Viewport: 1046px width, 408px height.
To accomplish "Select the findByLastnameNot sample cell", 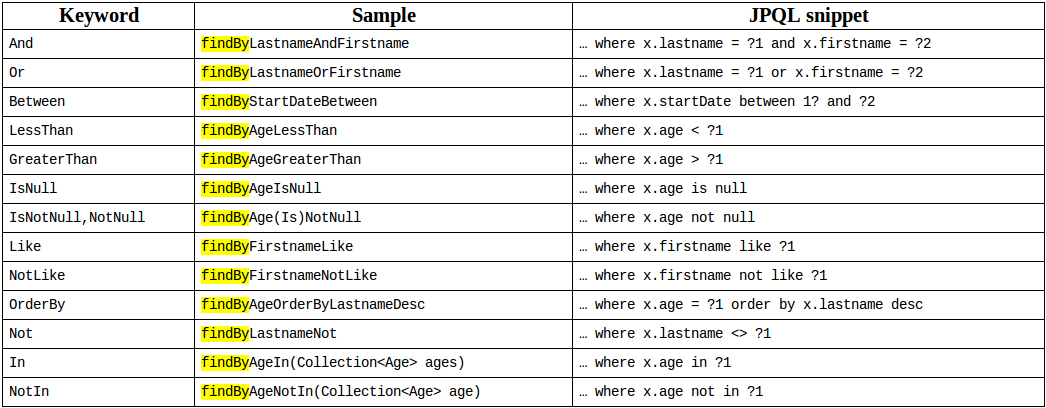I will coord(384,334).
